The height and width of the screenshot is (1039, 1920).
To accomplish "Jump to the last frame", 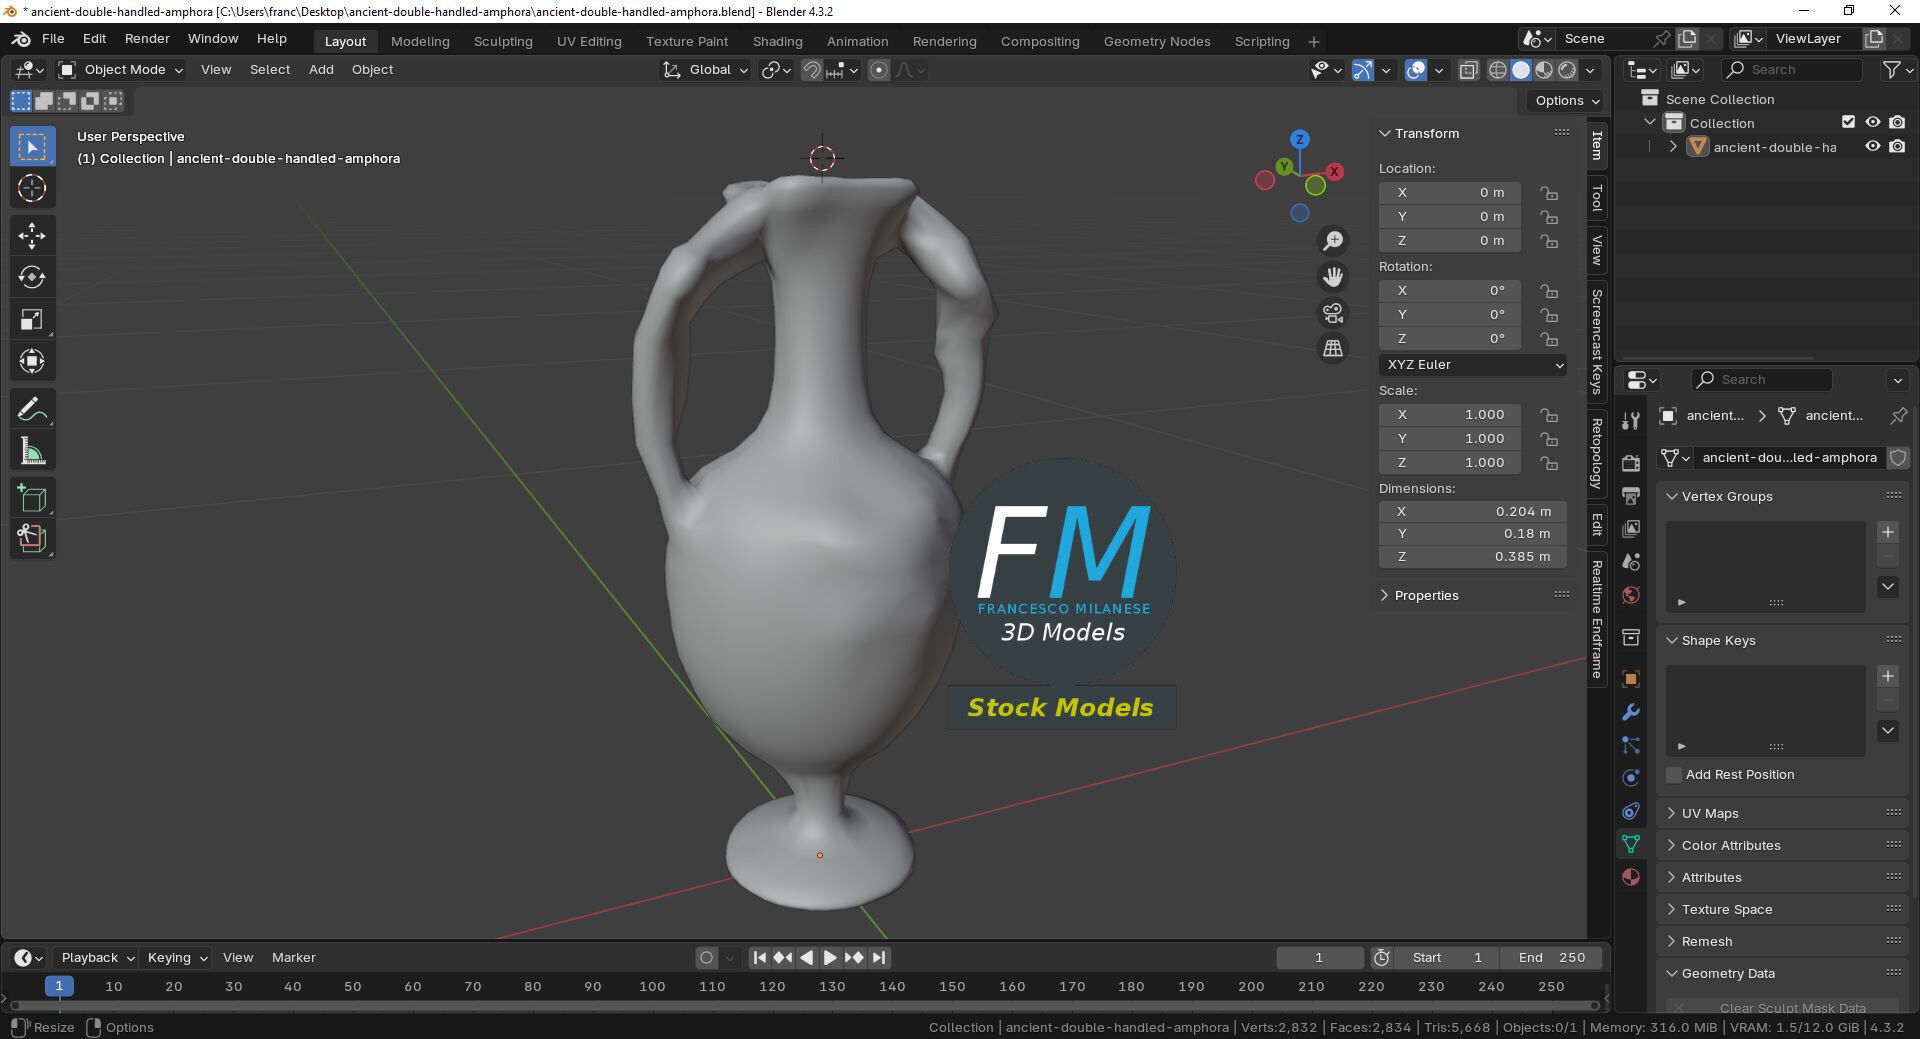I will point(879,958).
